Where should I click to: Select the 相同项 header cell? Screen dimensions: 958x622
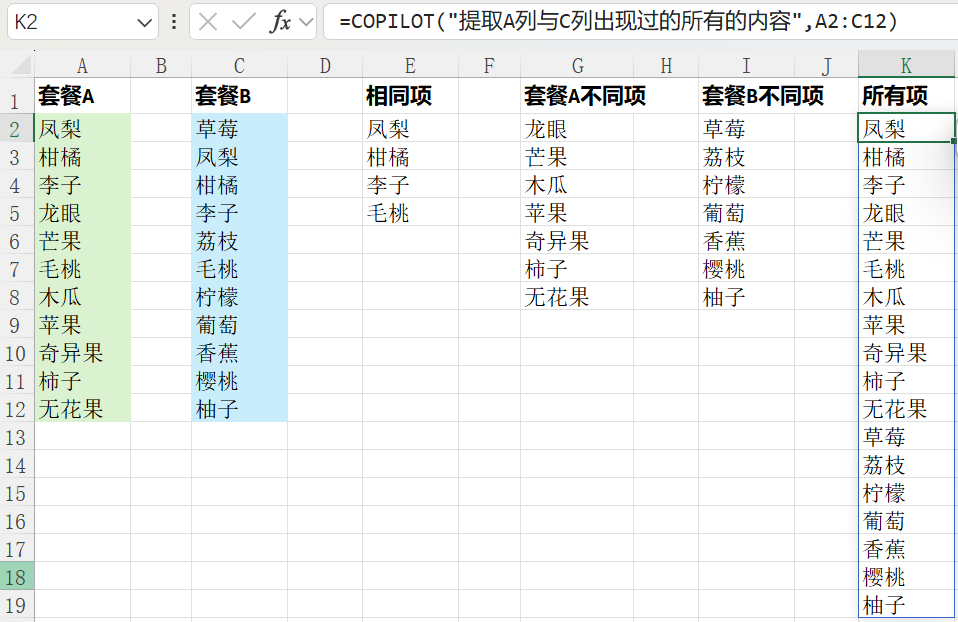[410, 97]
